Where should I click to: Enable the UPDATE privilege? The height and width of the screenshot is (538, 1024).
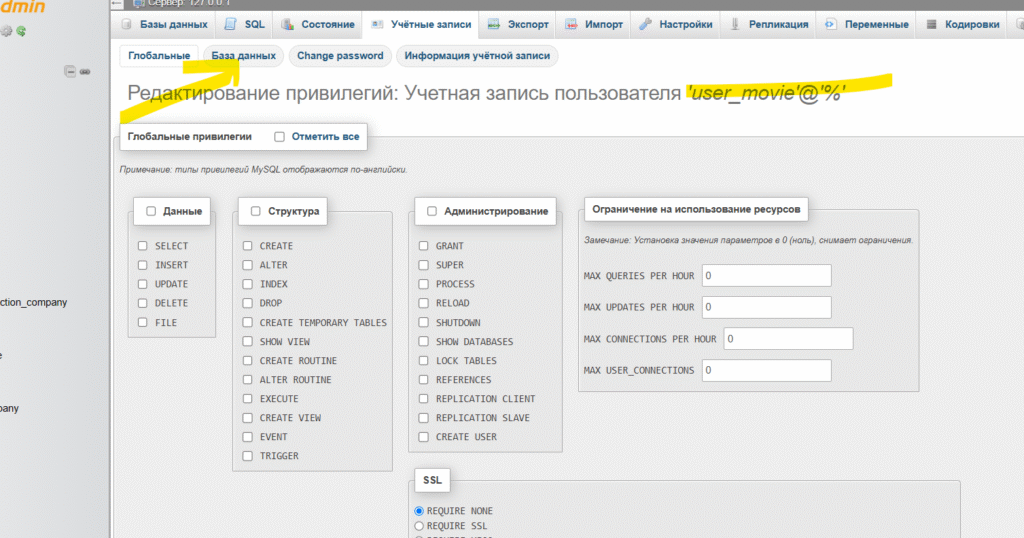(x=142, y=284)
